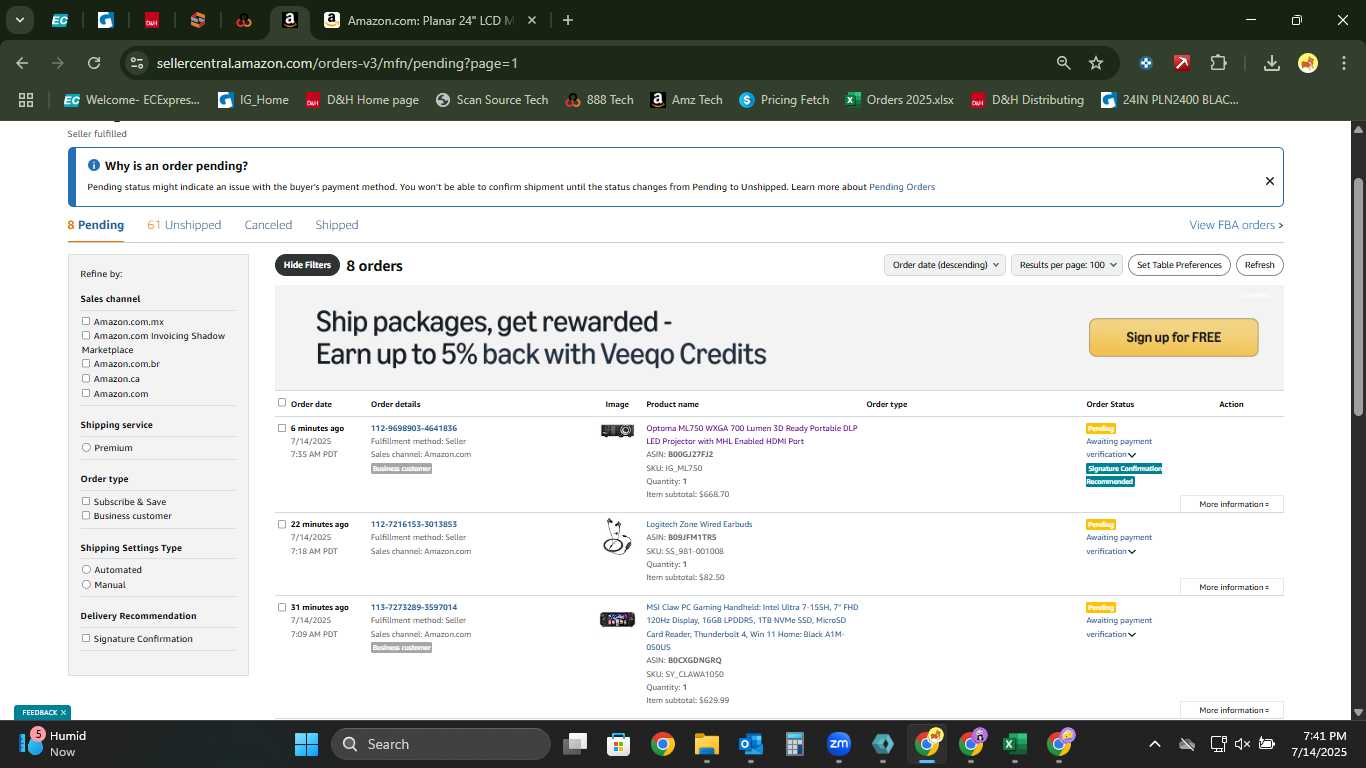Tick the select-all orders header checkbox

click(282, 403)
